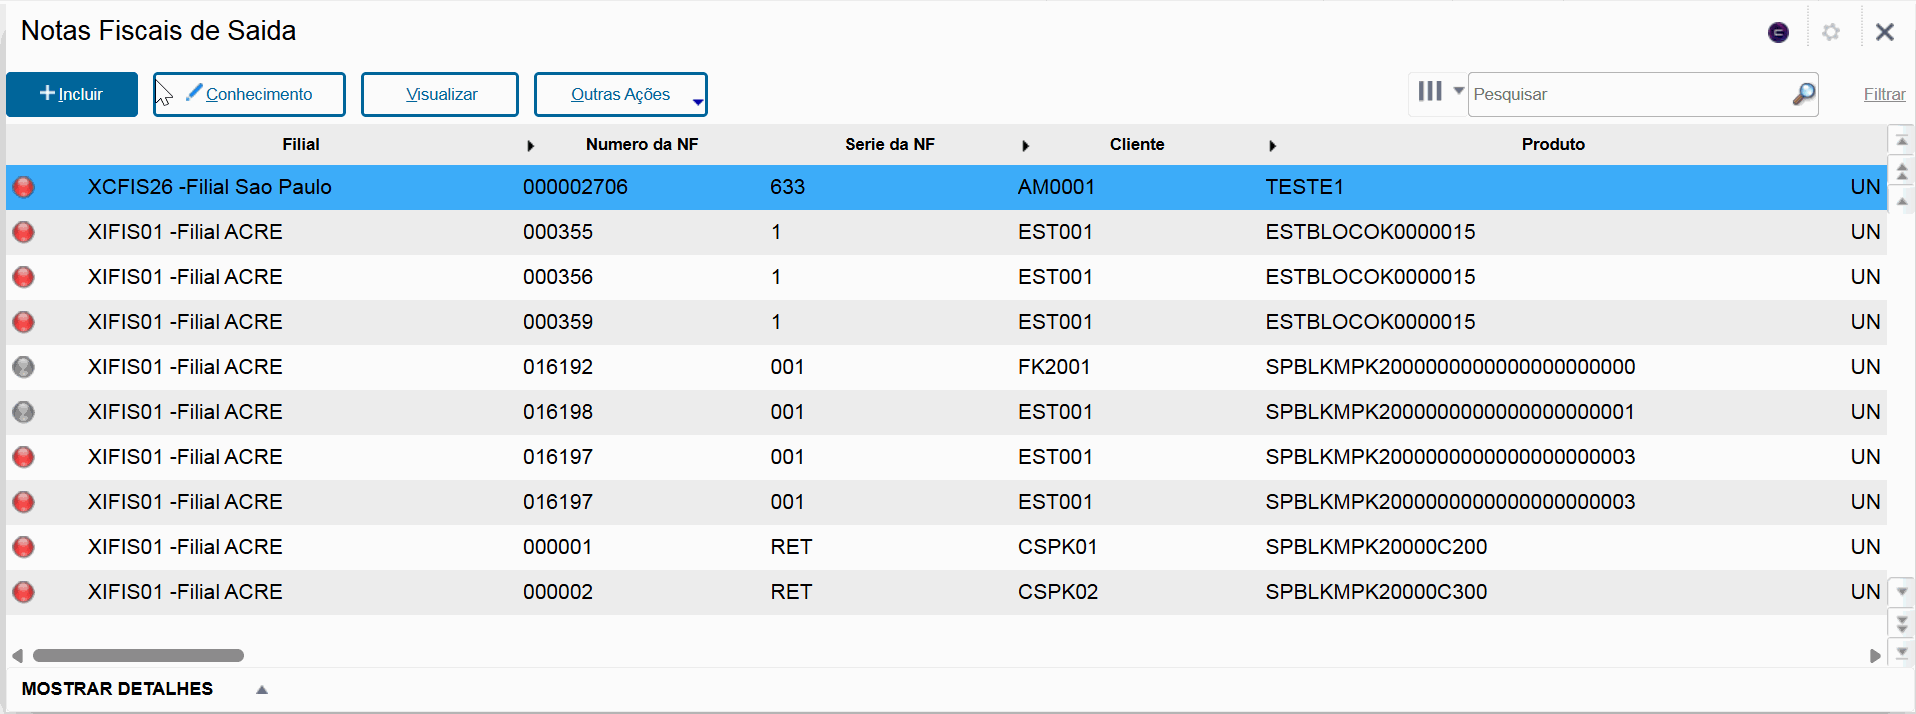Click red status indicator for NF 000355

pos(23,232)
